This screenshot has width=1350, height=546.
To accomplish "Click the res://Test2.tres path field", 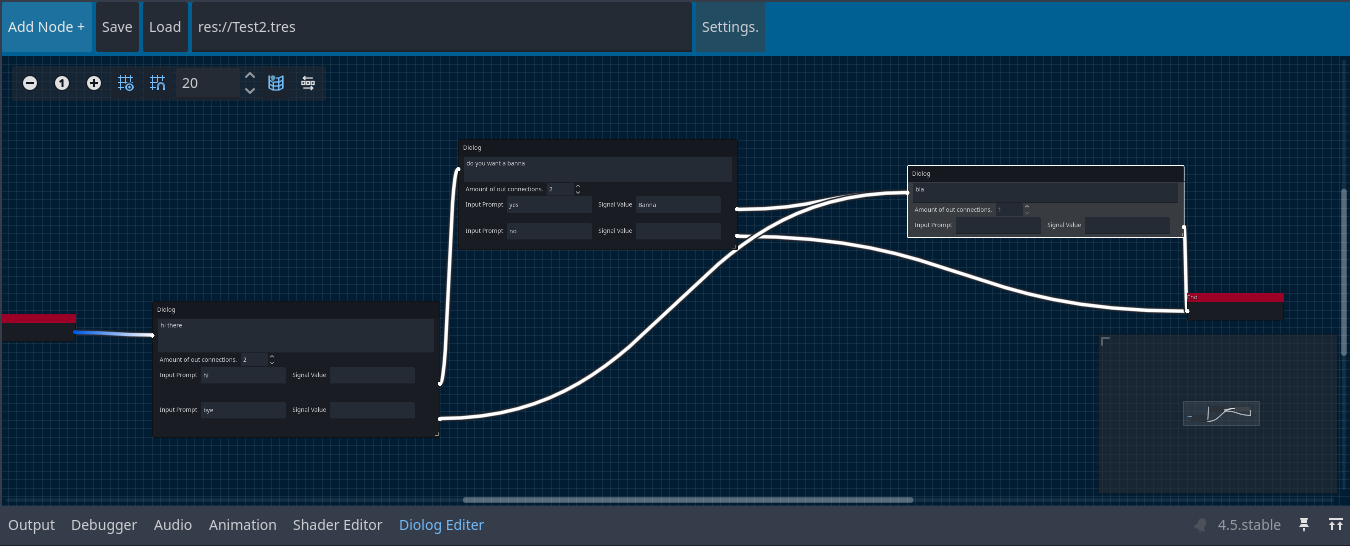I will [441, 27].
